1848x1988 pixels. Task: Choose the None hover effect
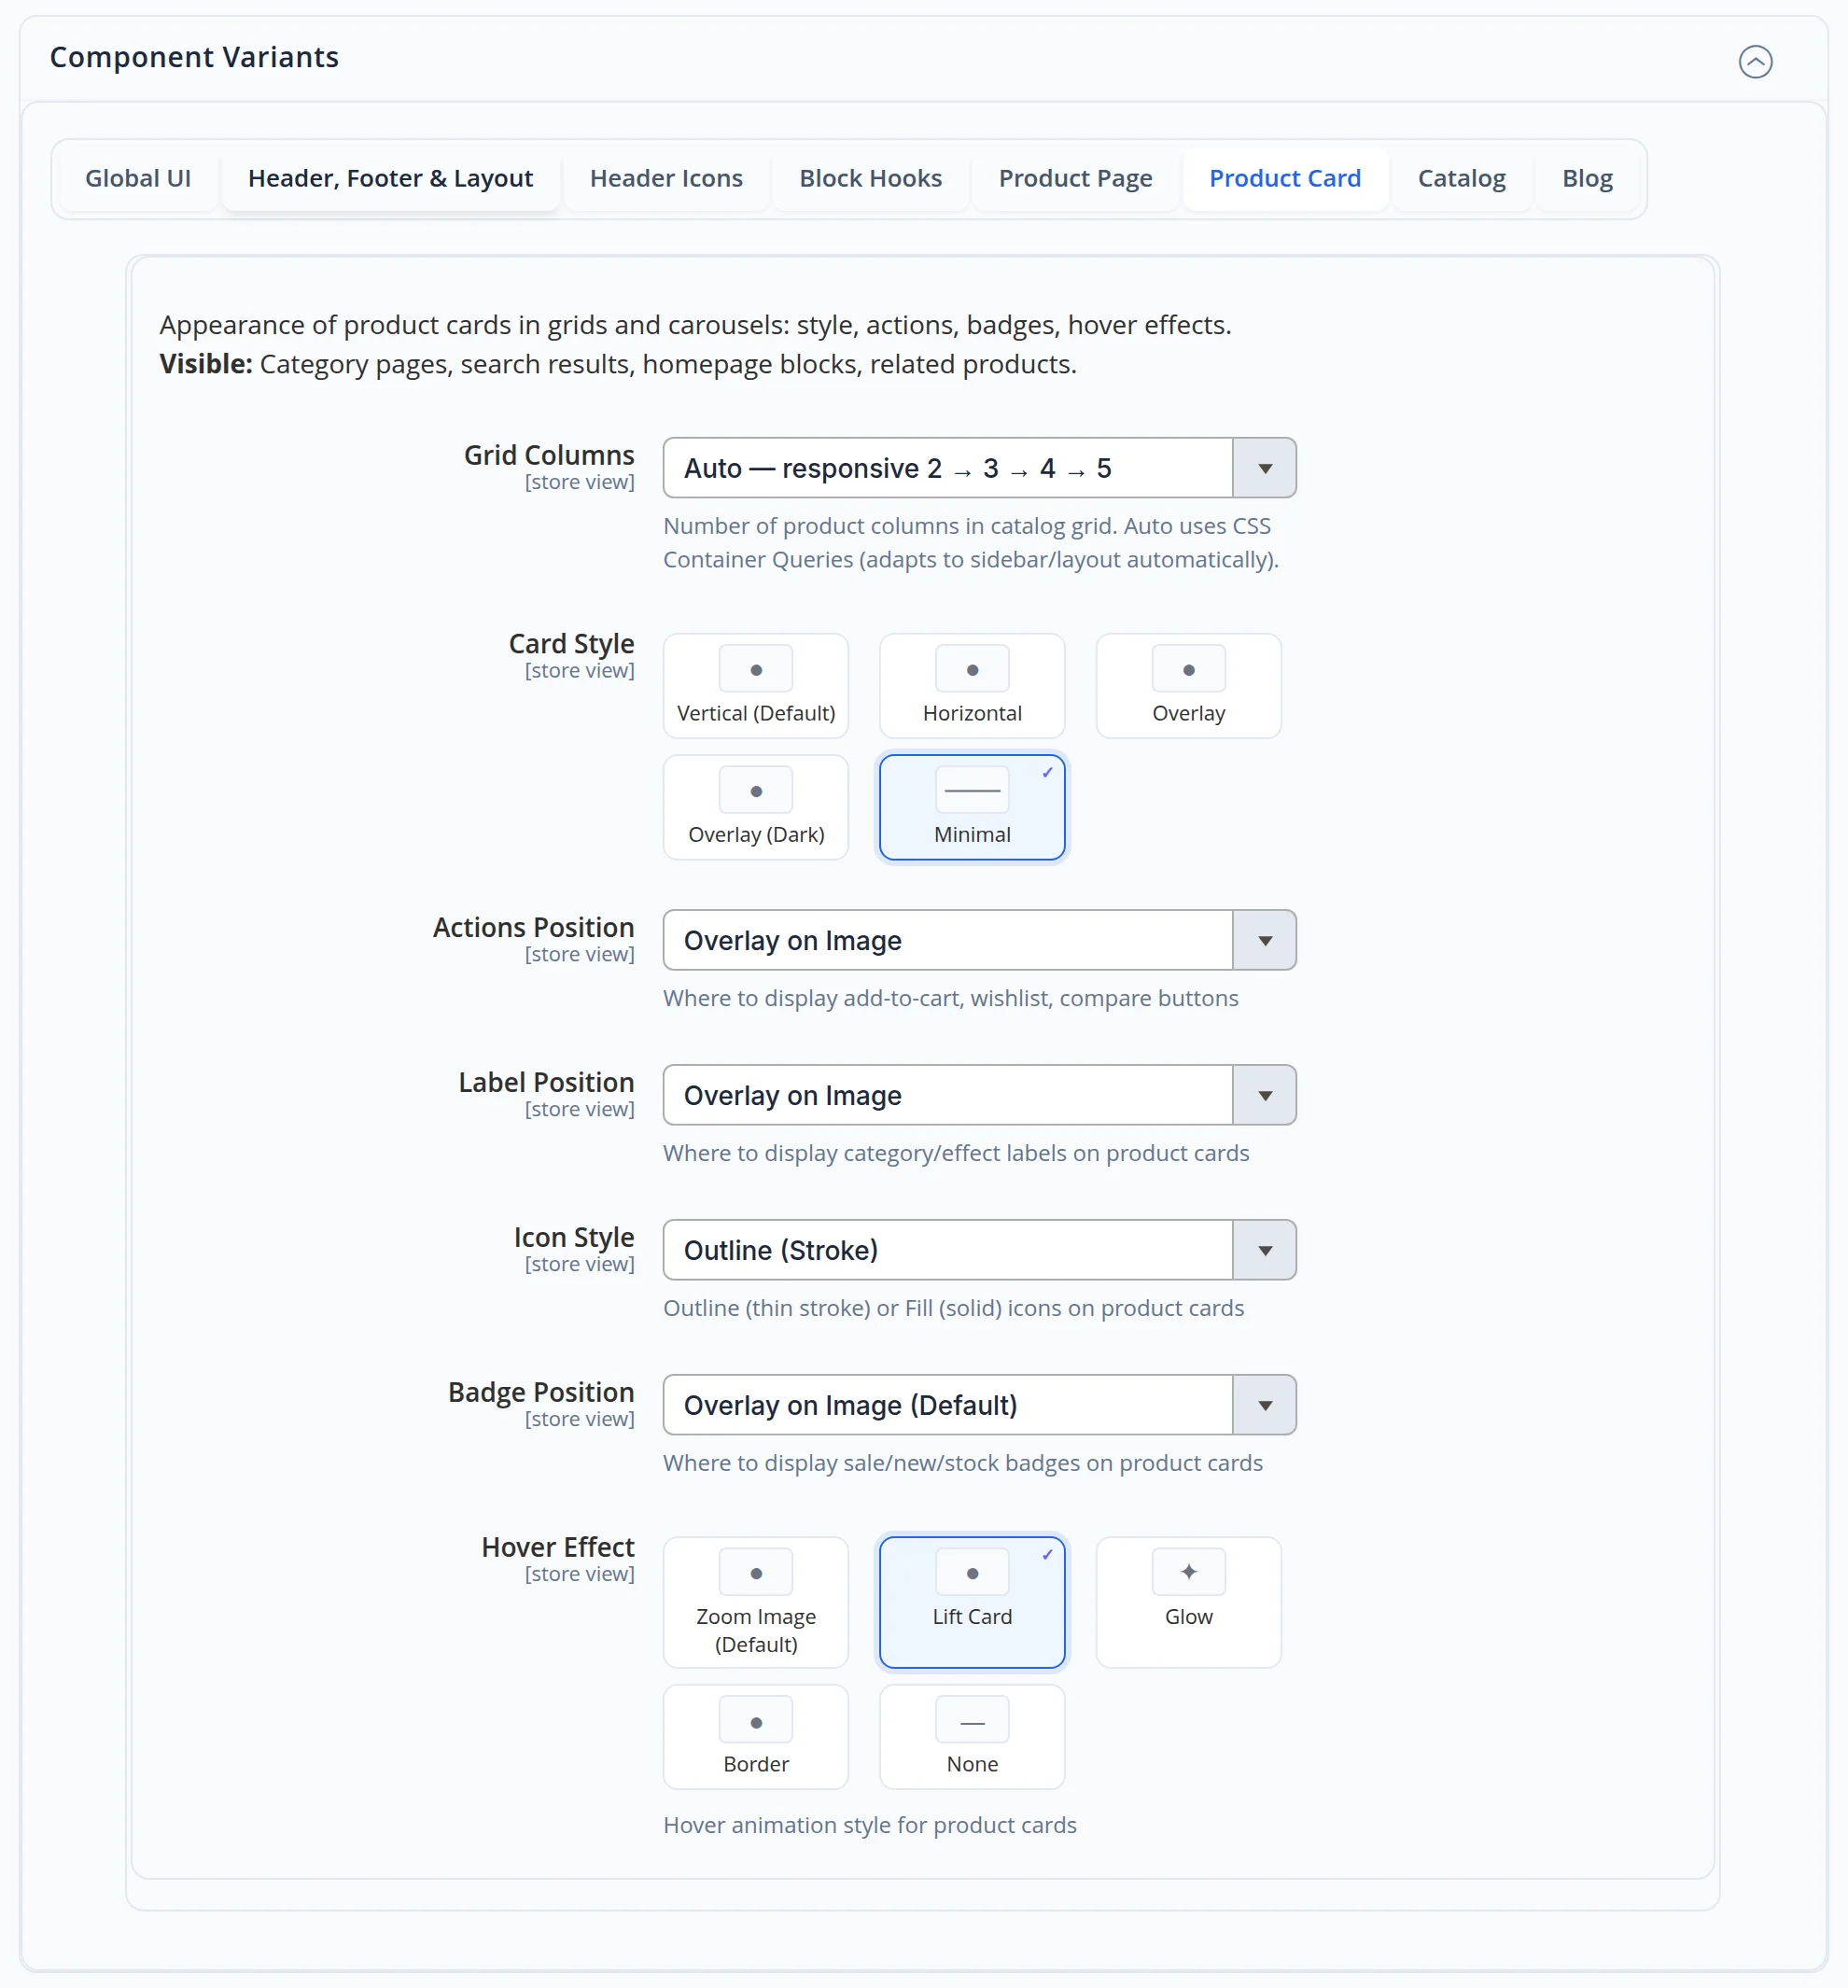pyautogui.click(x=972, y=1737)
